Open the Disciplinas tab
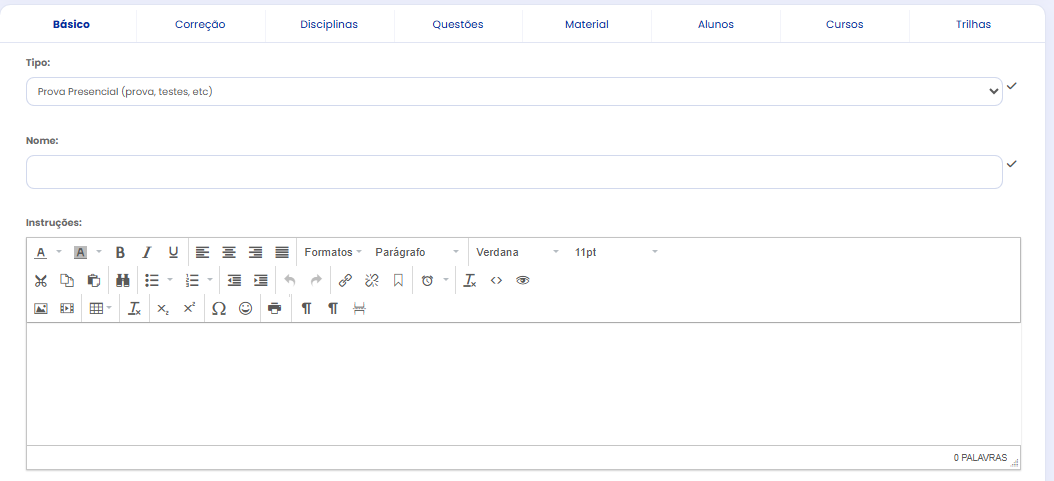The height and width of the screenshot is (481, 1054). click(x=329, y=24)
